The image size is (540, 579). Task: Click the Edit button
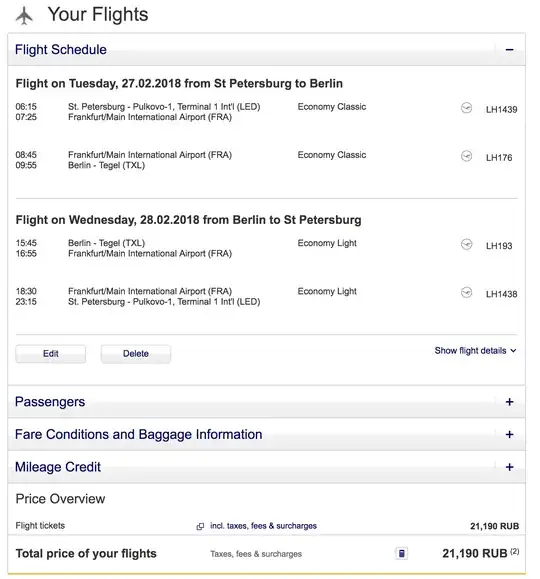(51, 354)
